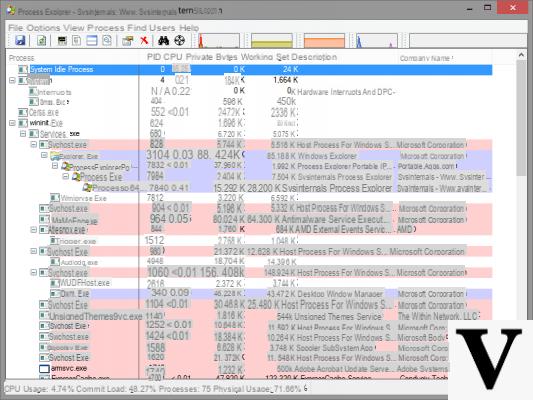The height and width of the screenshot is (400, 533).
Task: Sort by the CPU column header
Action: click(x=172, y=57)
